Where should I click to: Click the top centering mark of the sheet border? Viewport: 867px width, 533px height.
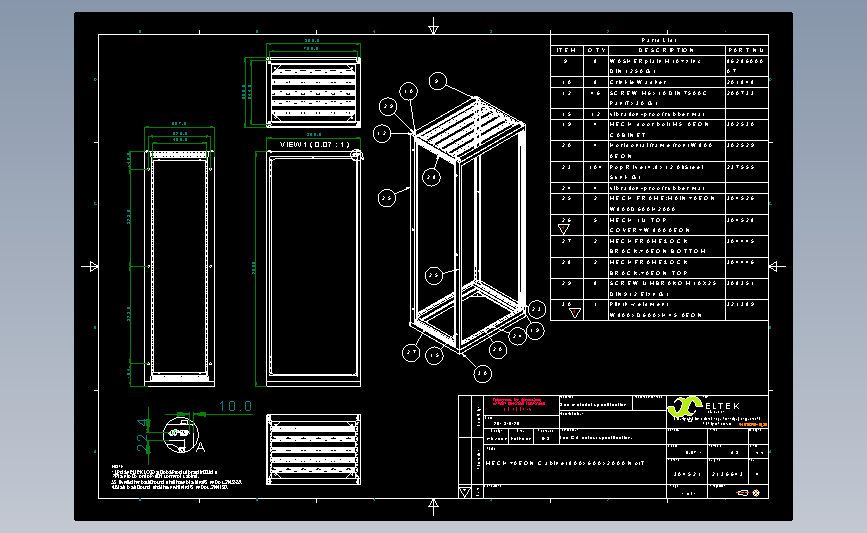[434, 26]
